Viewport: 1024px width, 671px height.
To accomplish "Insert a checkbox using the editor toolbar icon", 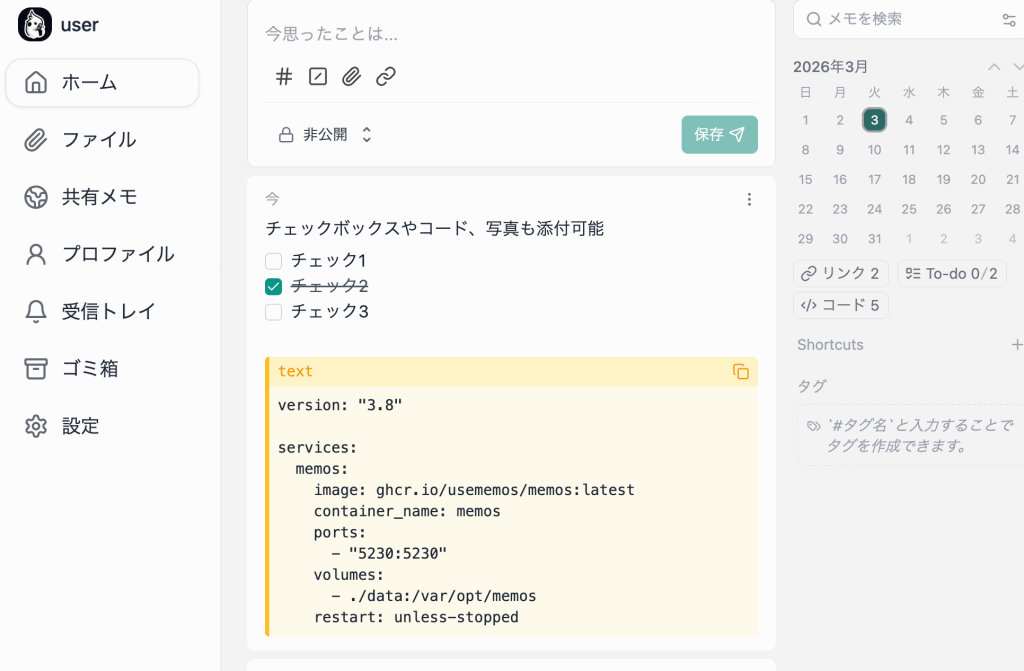I will pyautogui.click(x=318, y=77).
